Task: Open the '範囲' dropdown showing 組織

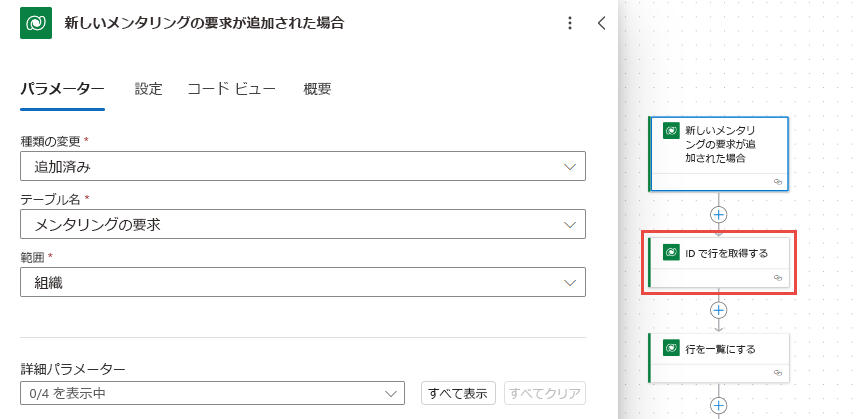Action: click(x=303, y=282)
